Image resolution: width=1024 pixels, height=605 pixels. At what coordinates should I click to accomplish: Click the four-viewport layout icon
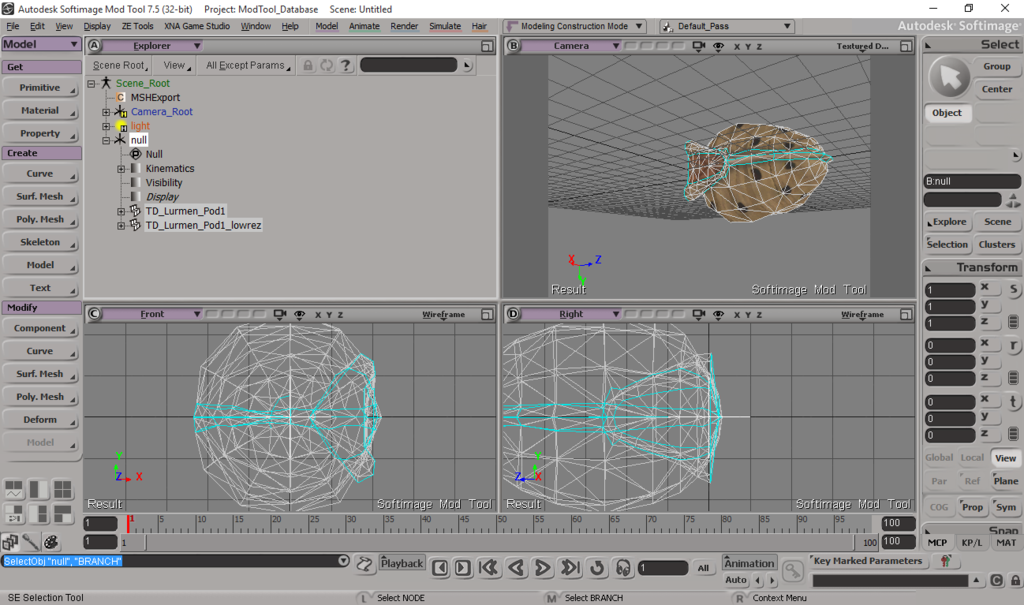(63, 489)
